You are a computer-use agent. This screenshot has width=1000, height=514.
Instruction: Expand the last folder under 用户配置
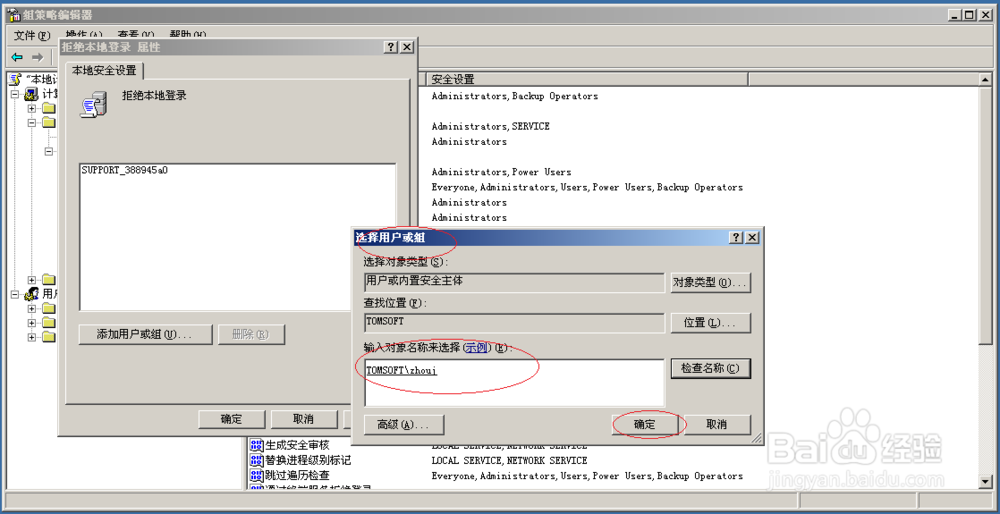pos(31,337)
